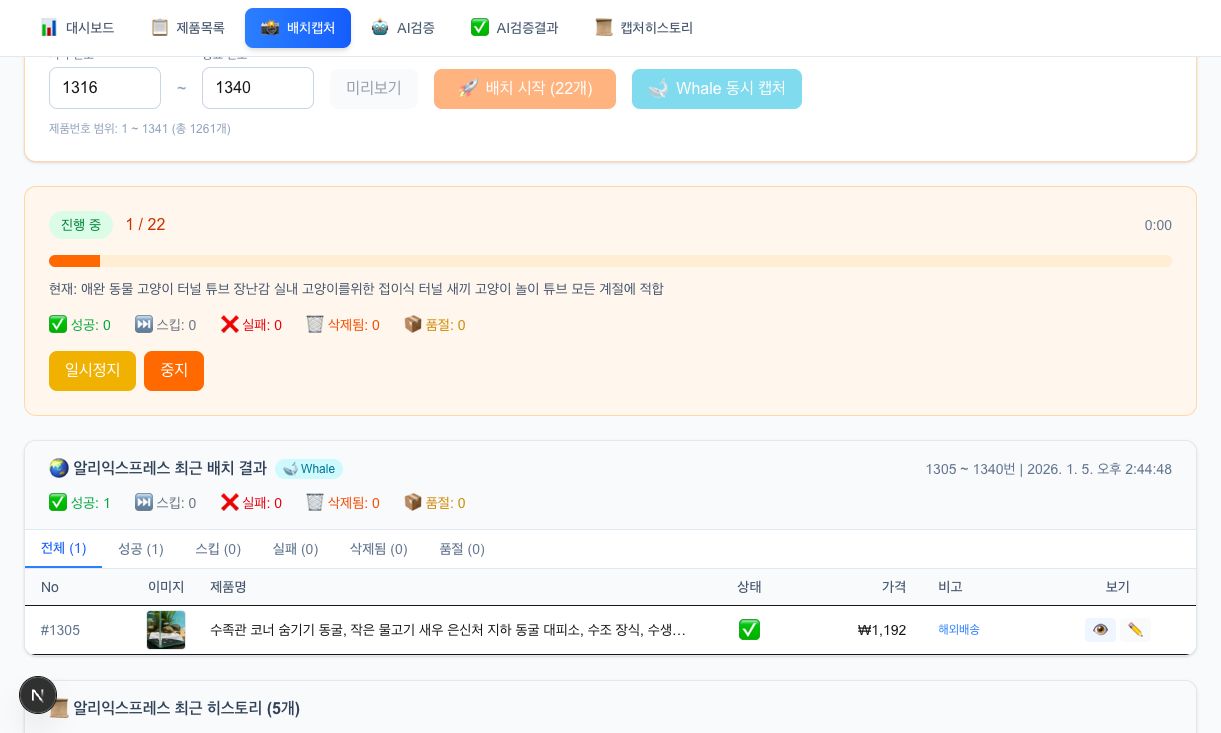Click the 해외배송 link in the table
The width and height of the screenshot is (1221, 733).
958,630
